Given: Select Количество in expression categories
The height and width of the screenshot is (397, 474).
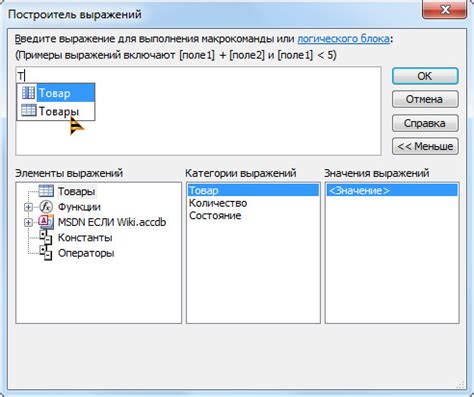Looking at the screenshot, I should coord(218,203).
